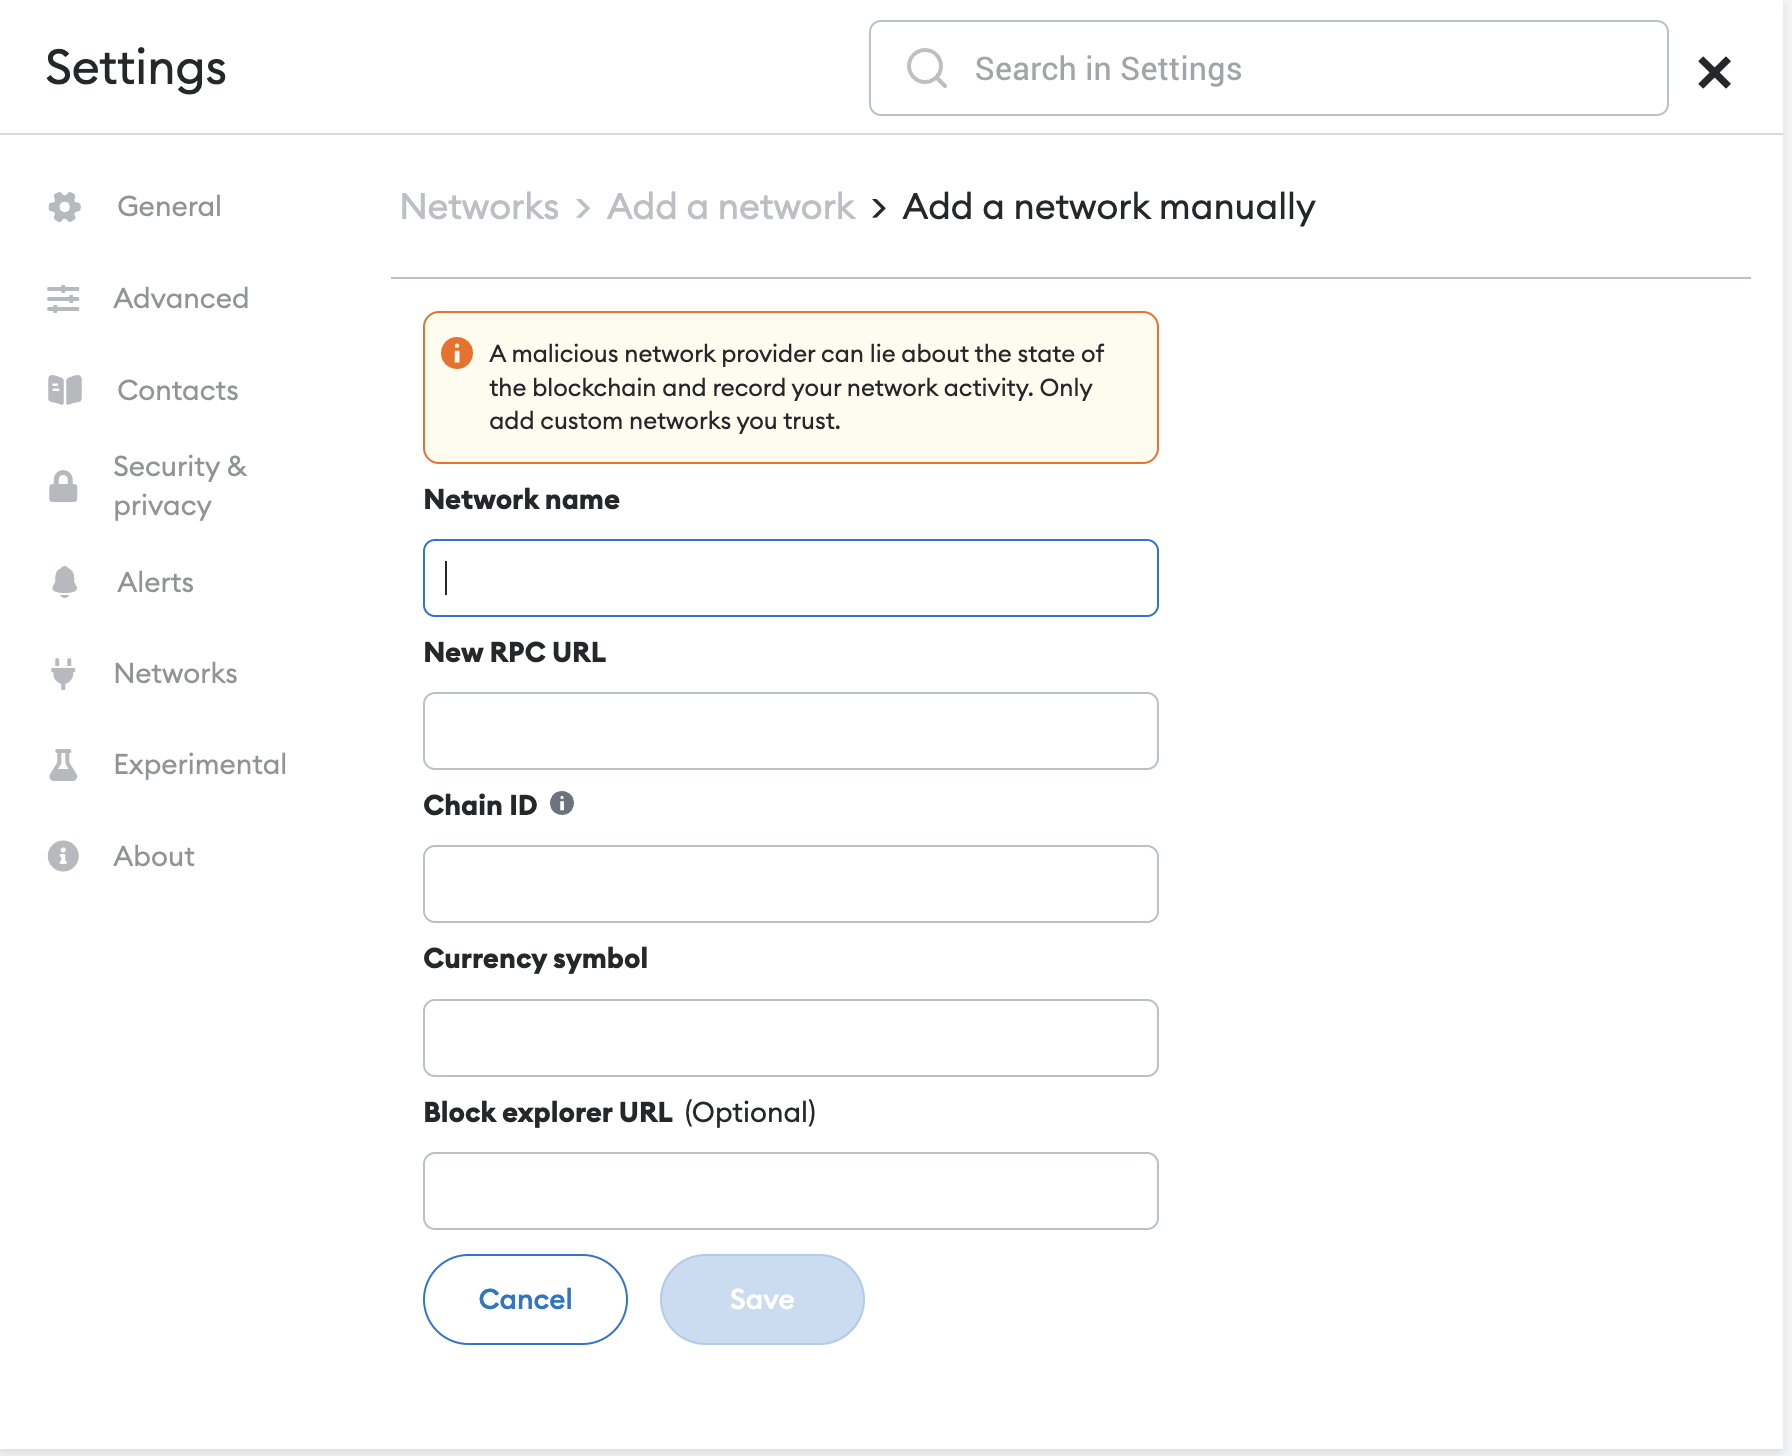Open the Experimental settings section
Image resolution: width=1792 pixels, height=1456 pixels.
click(200, 765)
